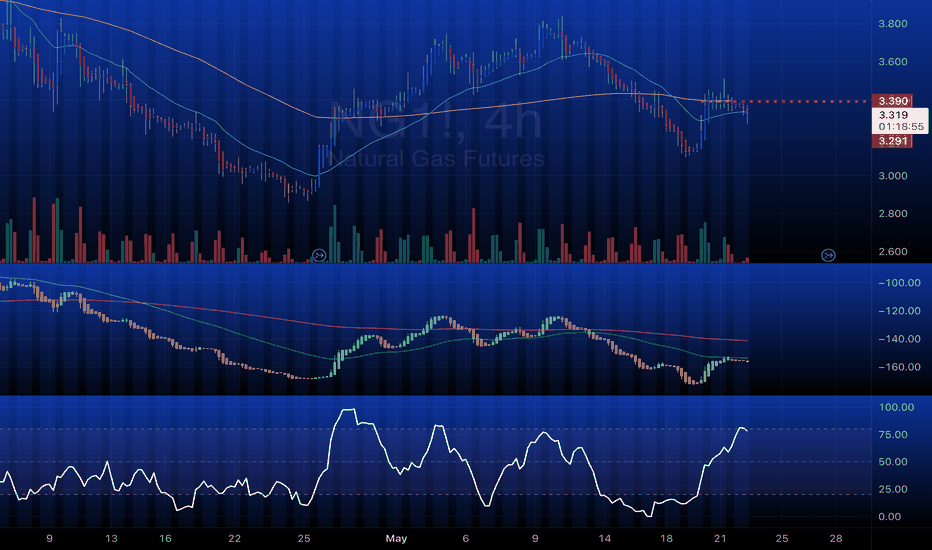This screenshot has width=932, height=550.
Task: Click date 21 on the time axis
Action: (x=720, y=539)
